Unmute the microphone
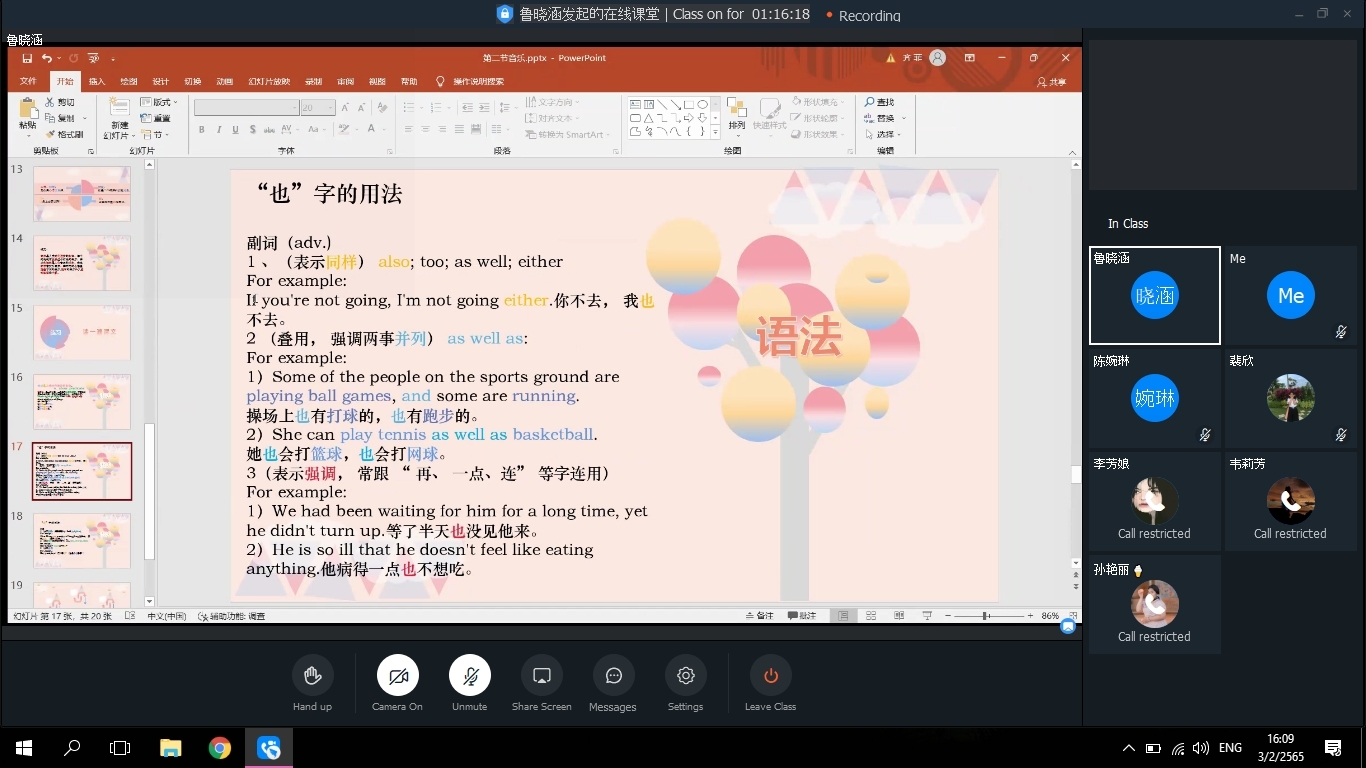This screenshot has width=1366, height=768. 469,676
